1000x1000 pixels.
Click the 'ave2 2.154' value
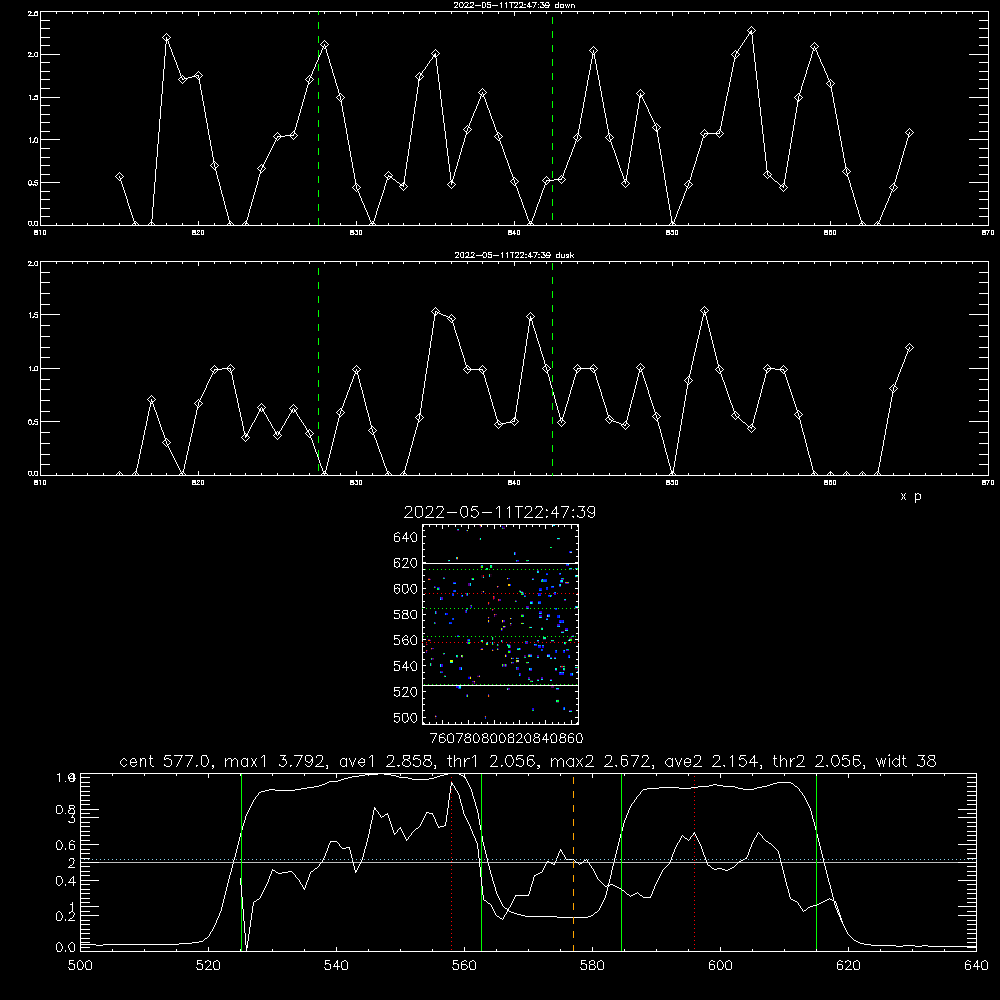coord(712,761)
